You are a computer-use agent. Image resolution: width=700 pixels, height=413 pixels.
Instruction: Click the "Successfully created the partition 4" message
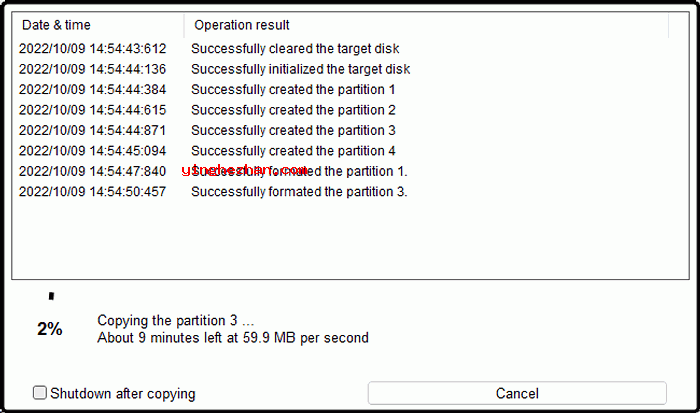pyautogui.click(x=293, y=151)
